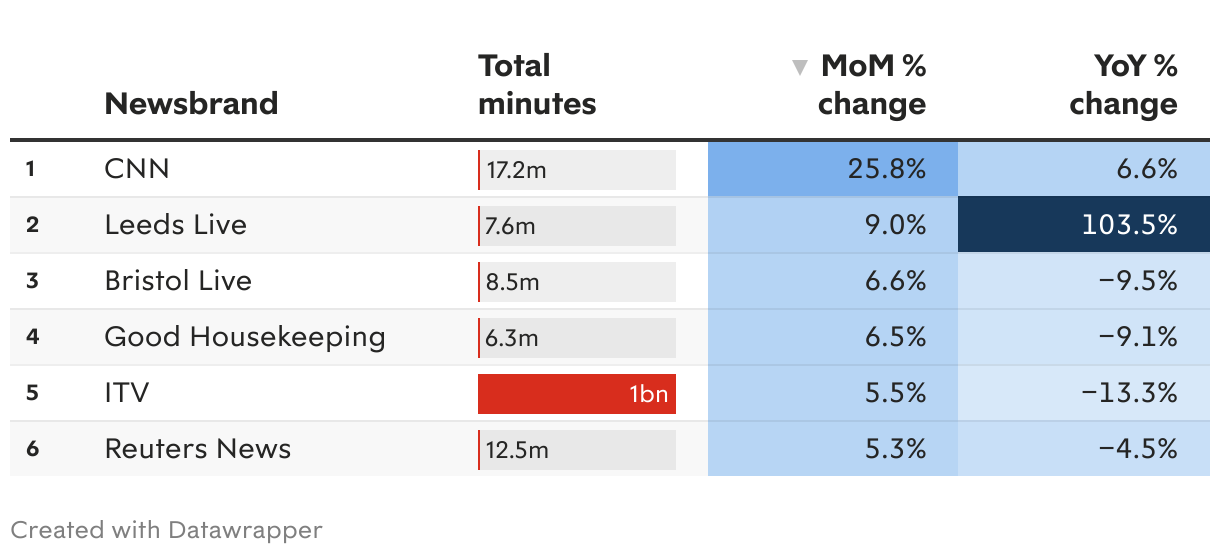Click ITV's −13.3% YoY change cell
1220x554 pixels.
1083,393
